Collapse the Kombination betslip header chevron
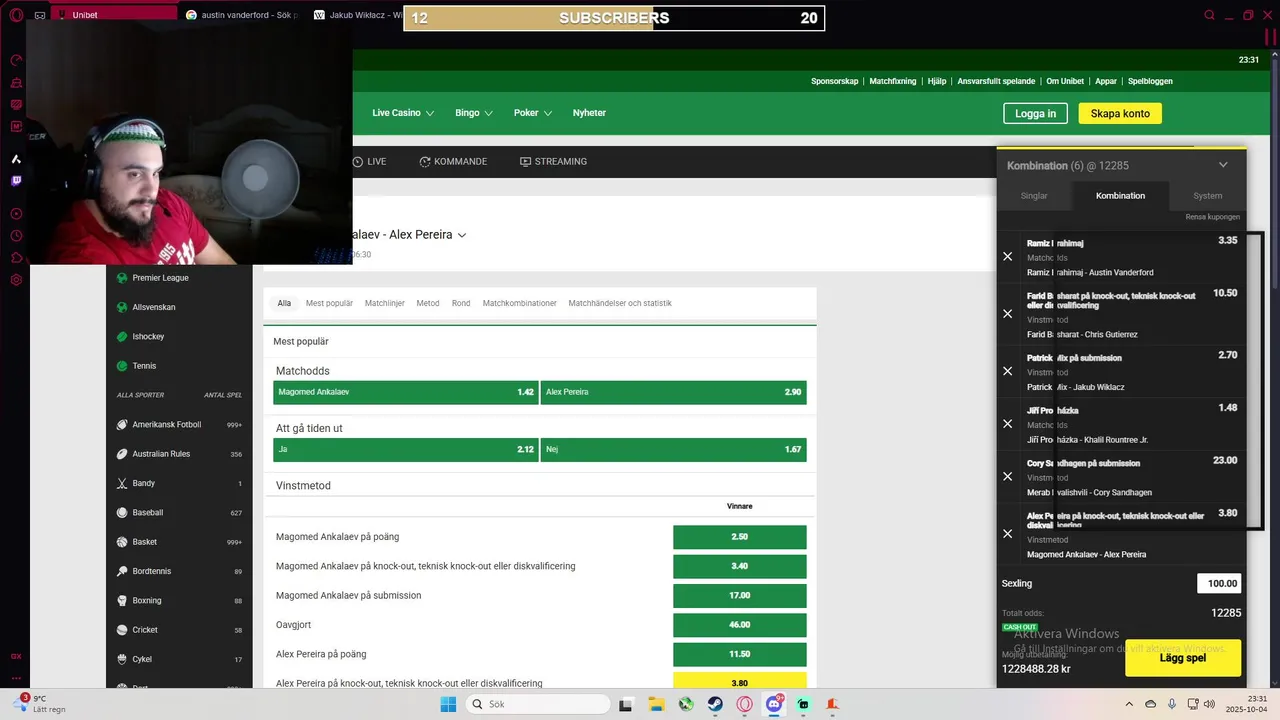This screenshot has height=720, width=1280. [1223, 165]
